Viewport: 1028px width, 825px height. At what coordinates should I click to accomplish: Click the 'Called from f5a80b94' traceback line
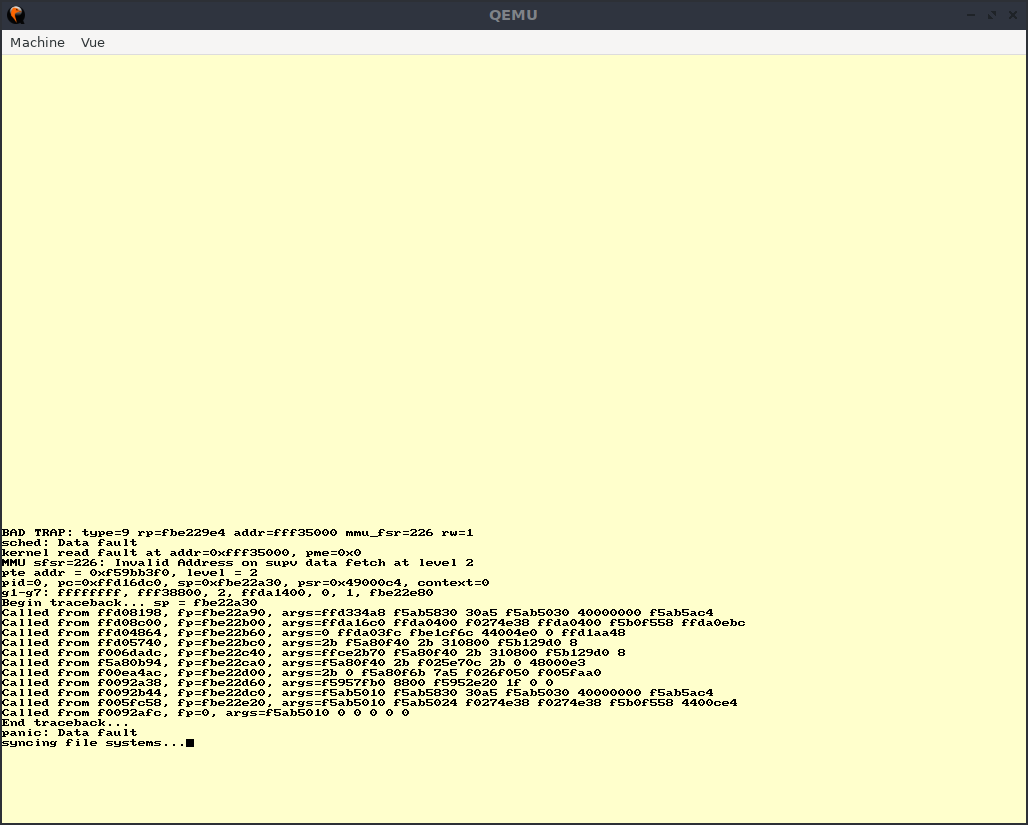[x=294, y=662]
